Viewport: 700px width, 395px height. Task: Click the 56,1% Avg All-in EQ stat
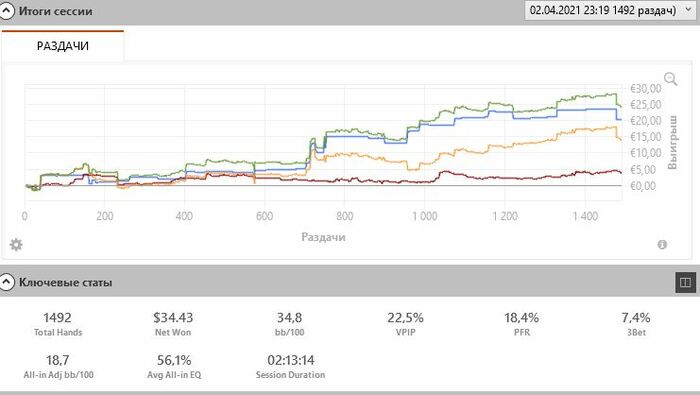(174, 366)
